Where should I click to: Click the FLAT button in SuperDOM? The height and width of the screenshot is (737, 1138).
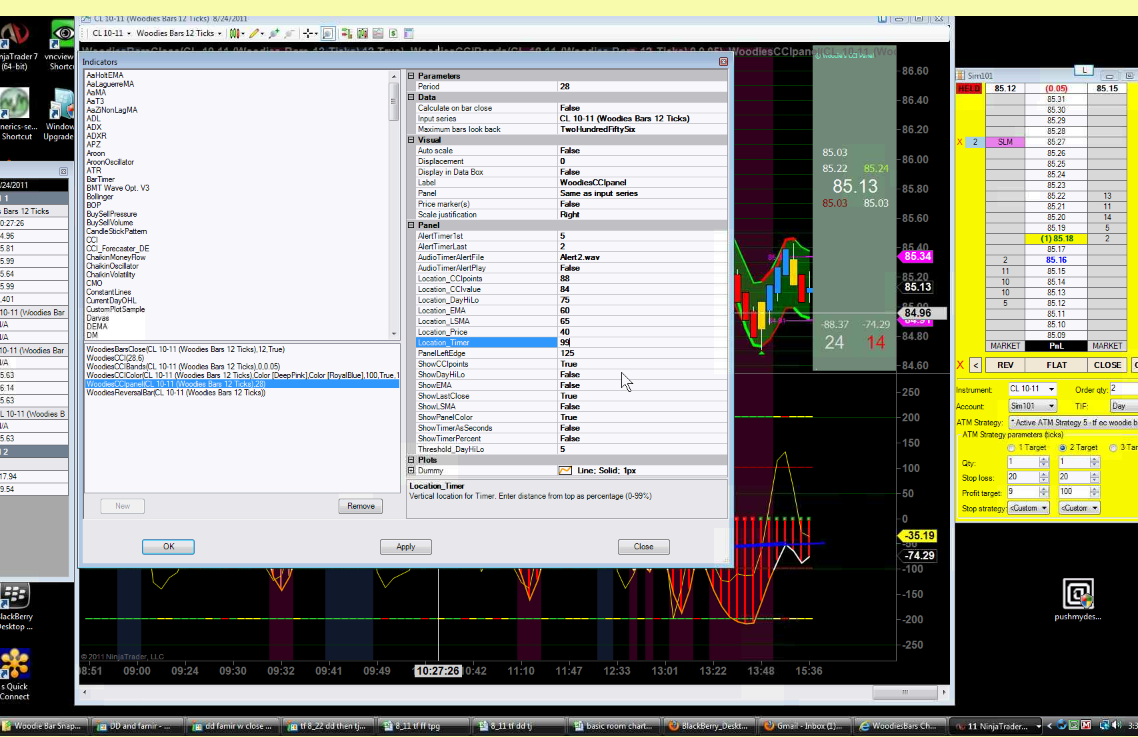1057,365
